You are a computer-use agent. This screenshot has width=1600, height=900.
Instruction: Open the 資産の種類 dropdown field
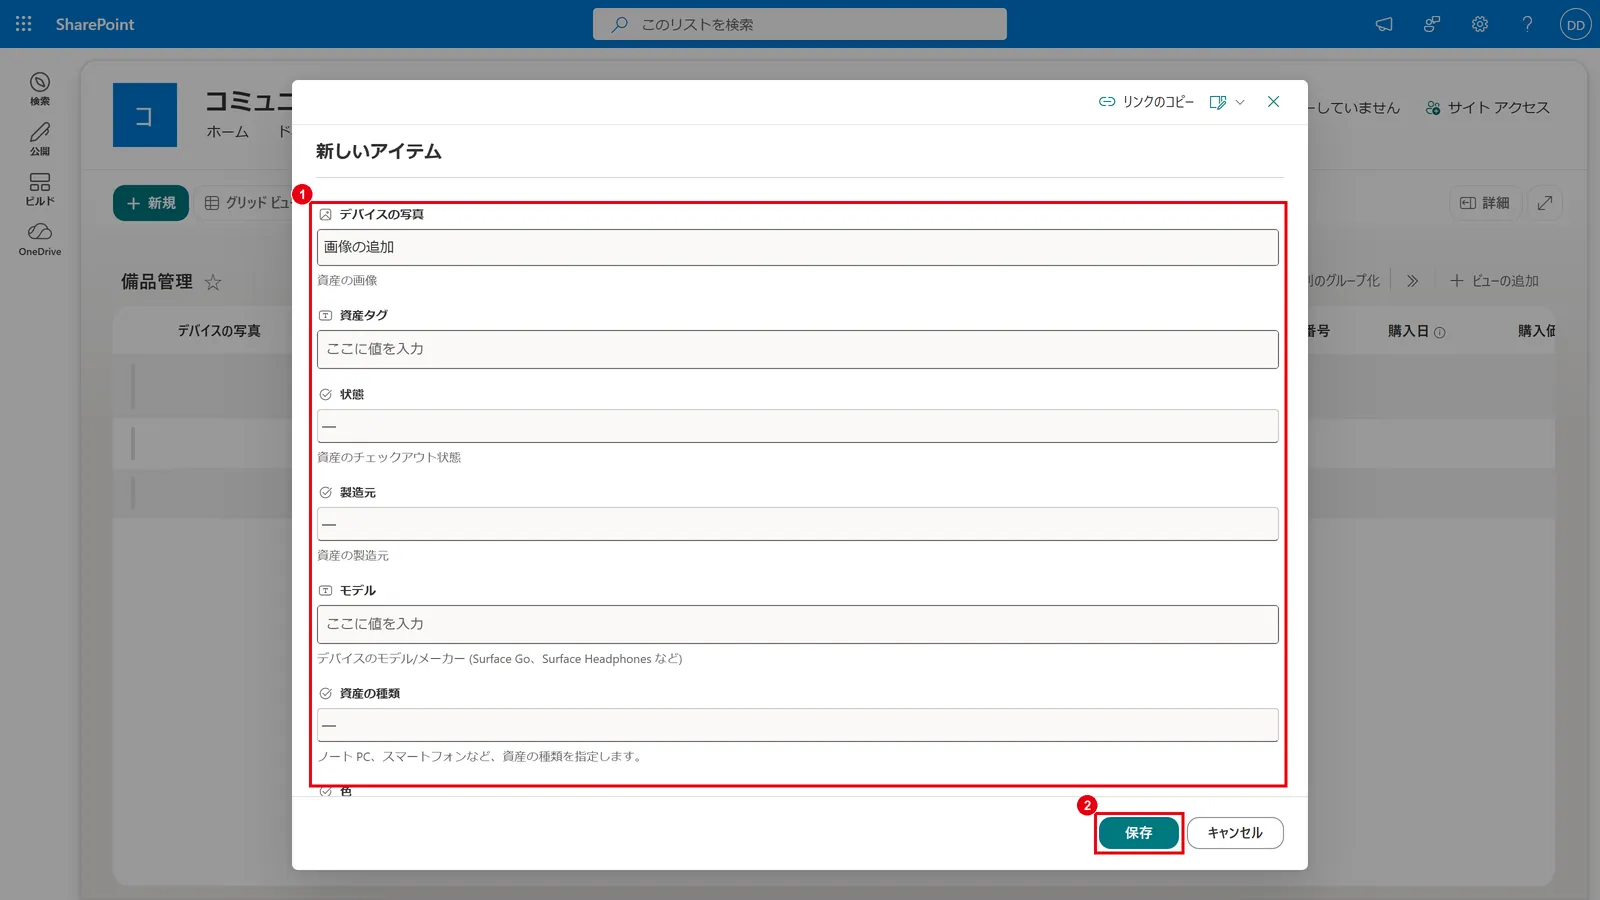[798, 725]
